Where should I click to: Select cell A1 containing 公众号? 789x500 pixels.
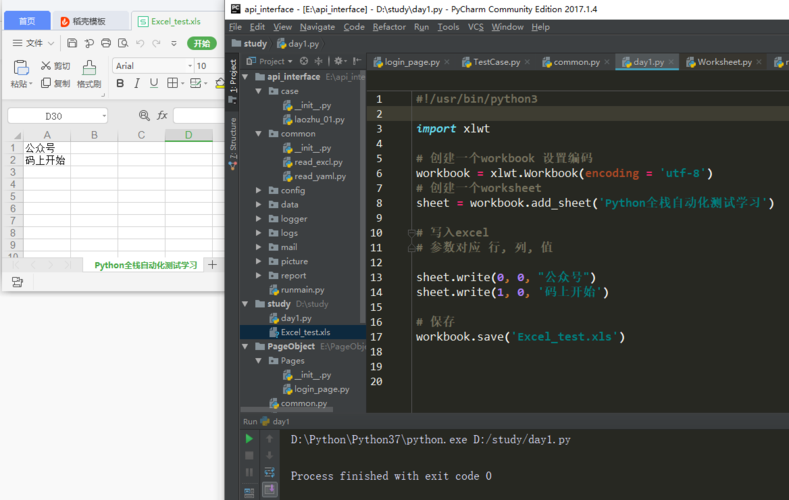coord(47,148)
